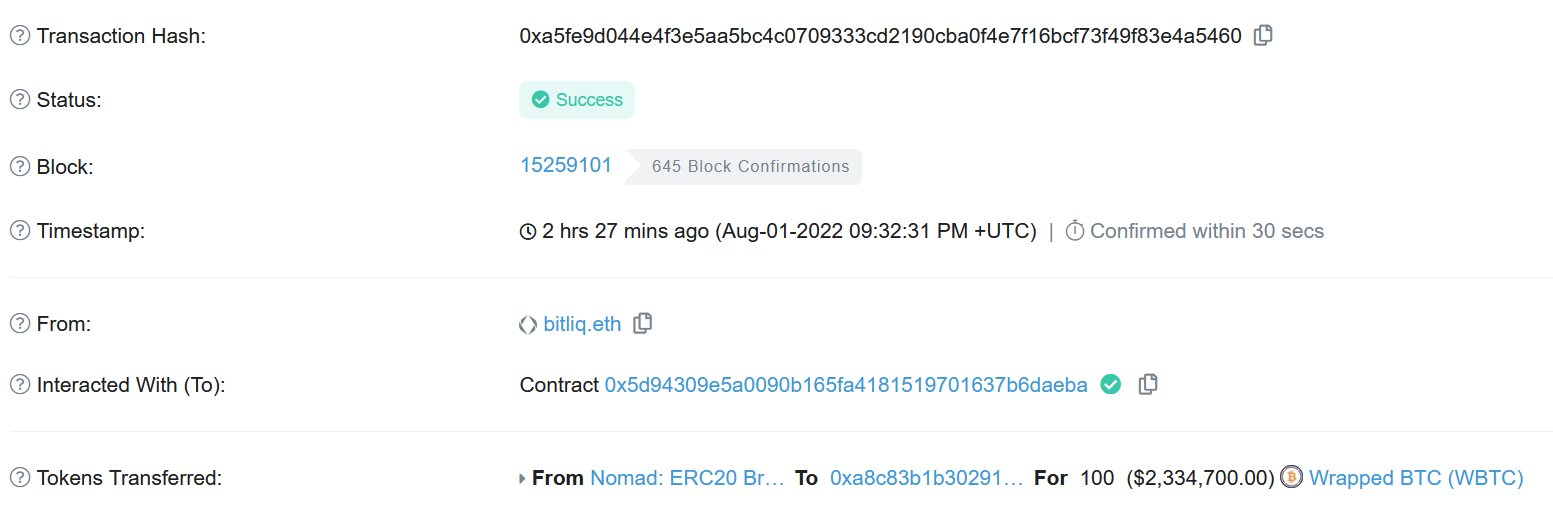Open block 15259101
1553x516 pixels.
pos(566,165)
